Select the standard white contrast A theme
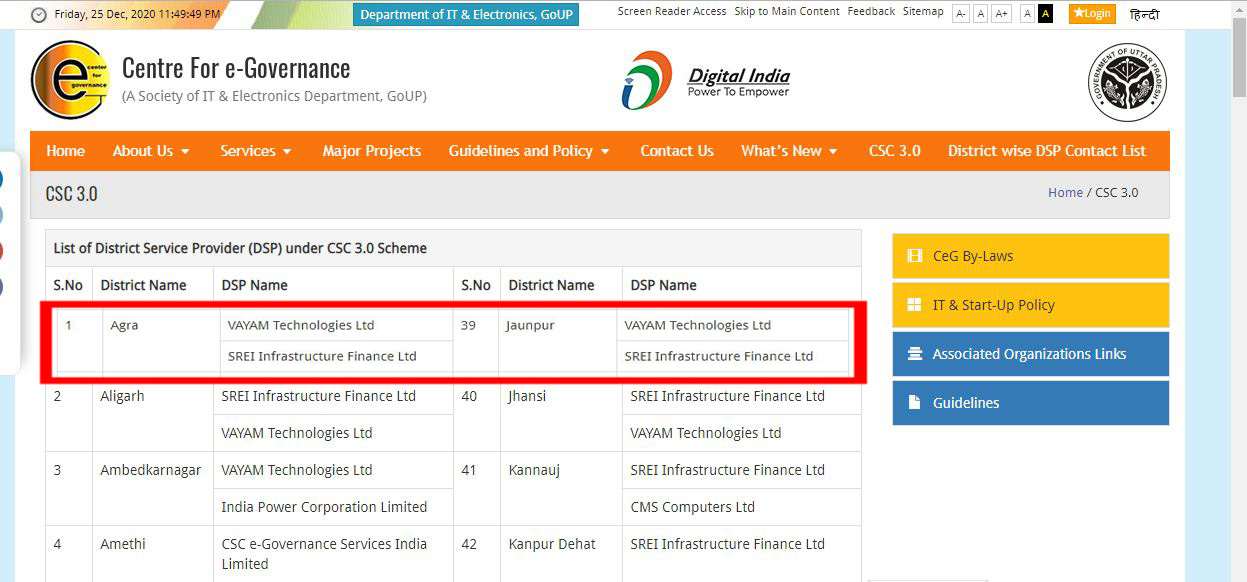 coord(1027,13)
